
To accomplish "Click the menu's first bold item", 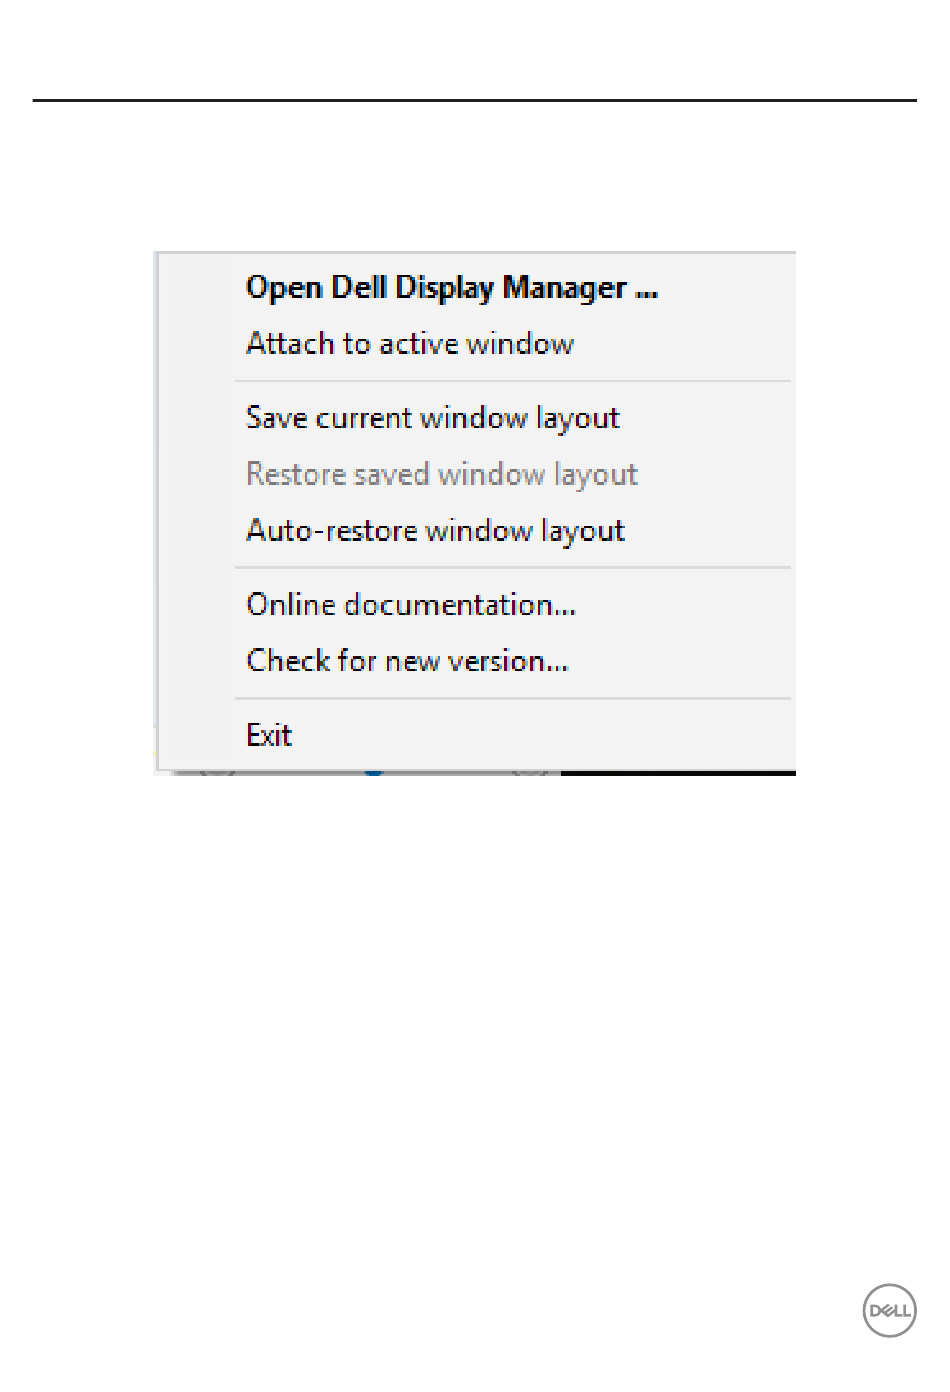I will 451,288.
